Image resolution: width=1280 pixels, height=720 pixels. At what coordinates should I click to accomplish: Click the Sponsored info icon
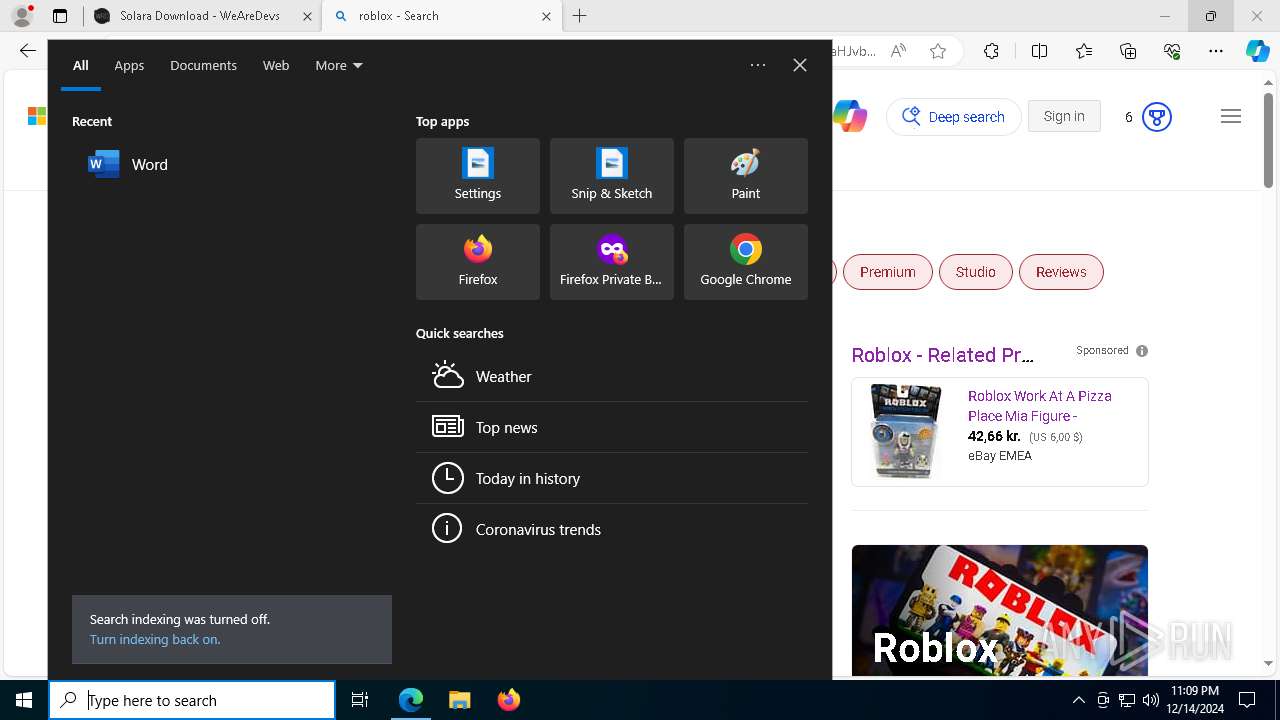point(1142,351)
